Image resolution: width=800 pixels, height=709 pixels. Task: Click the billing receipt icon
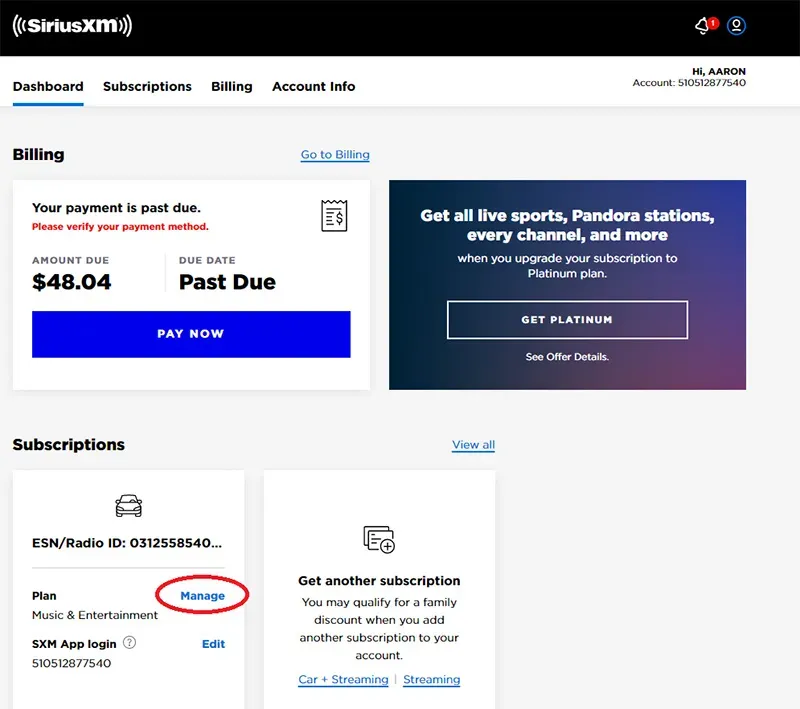334,215
